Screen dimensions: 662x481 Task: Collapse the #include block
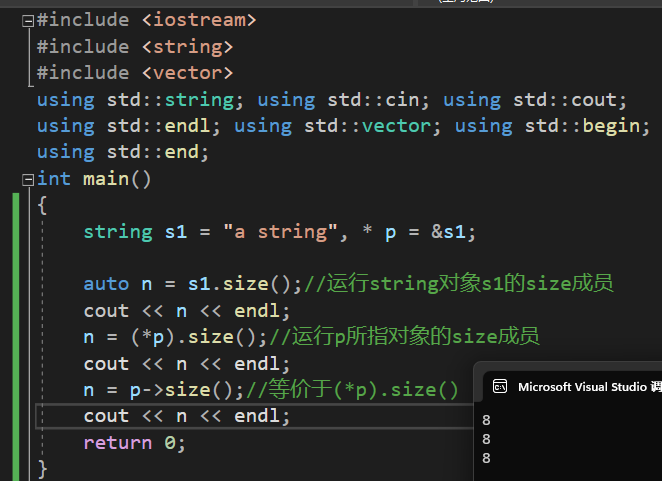point(27,20)
